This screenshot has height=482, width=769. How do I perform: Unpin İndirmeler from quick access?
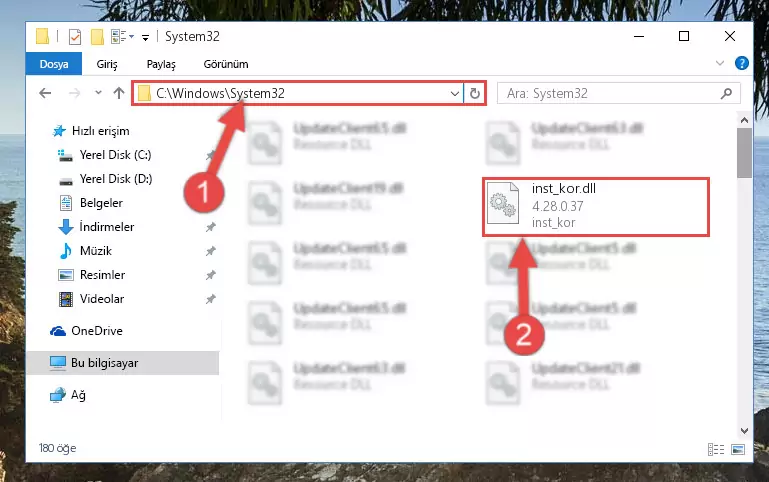[x=210, y=227]
